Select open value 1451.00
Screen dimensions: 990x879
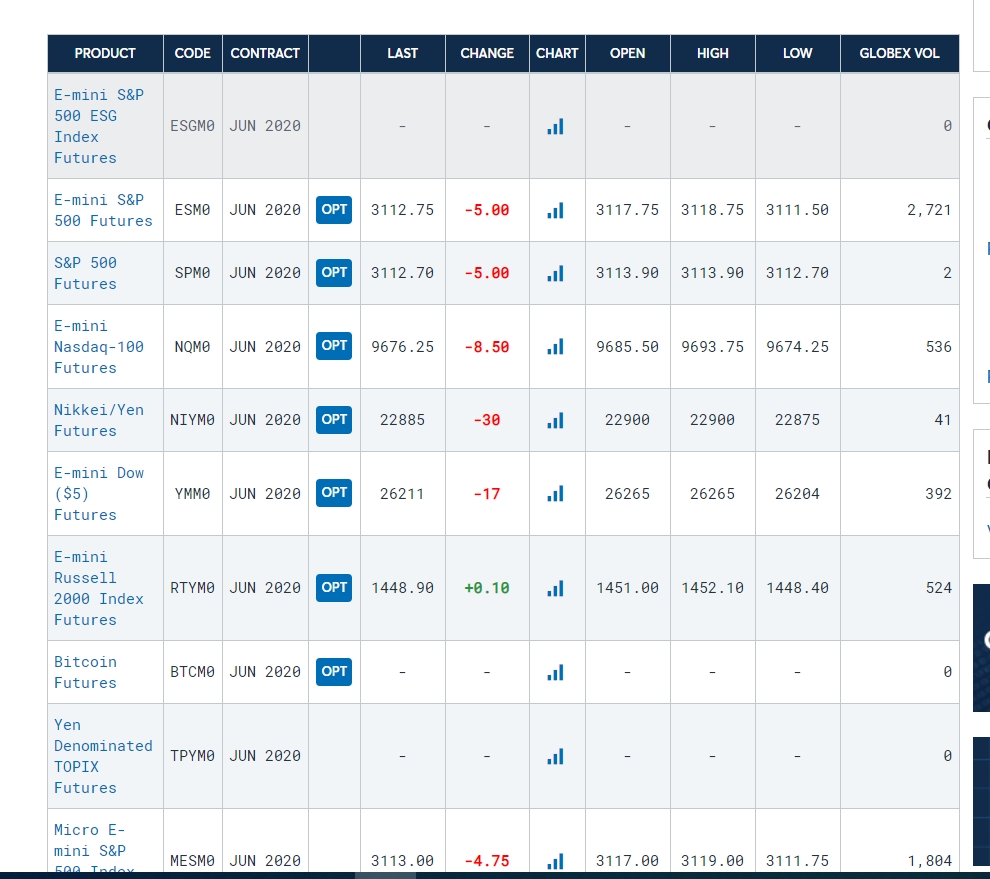pyautogui.click(x=628, y=589)
